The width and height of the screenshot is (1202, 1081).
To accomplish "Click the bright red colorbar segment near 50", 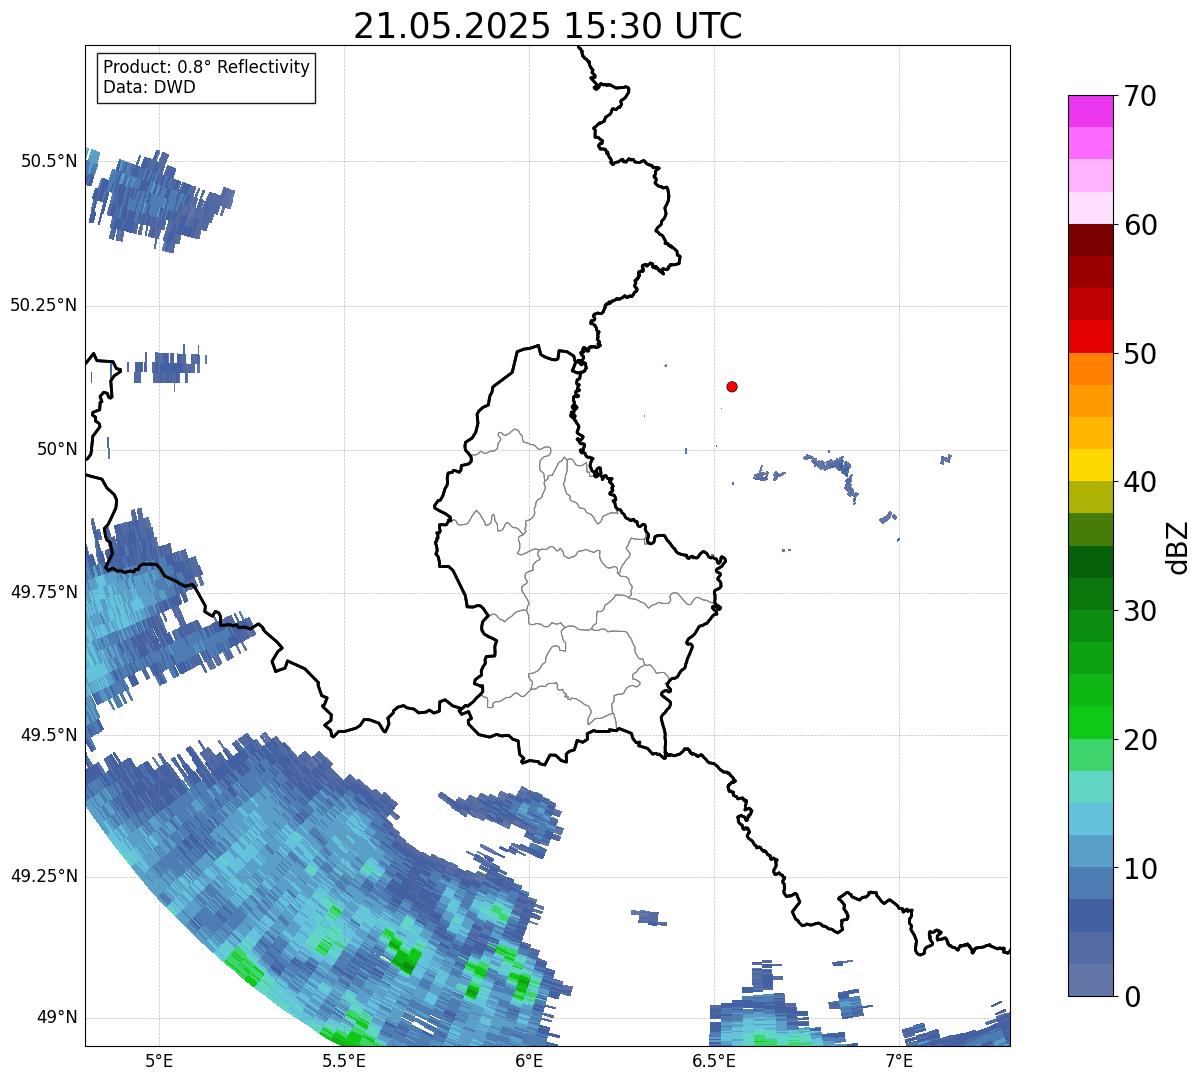I will coord(1090,337).
